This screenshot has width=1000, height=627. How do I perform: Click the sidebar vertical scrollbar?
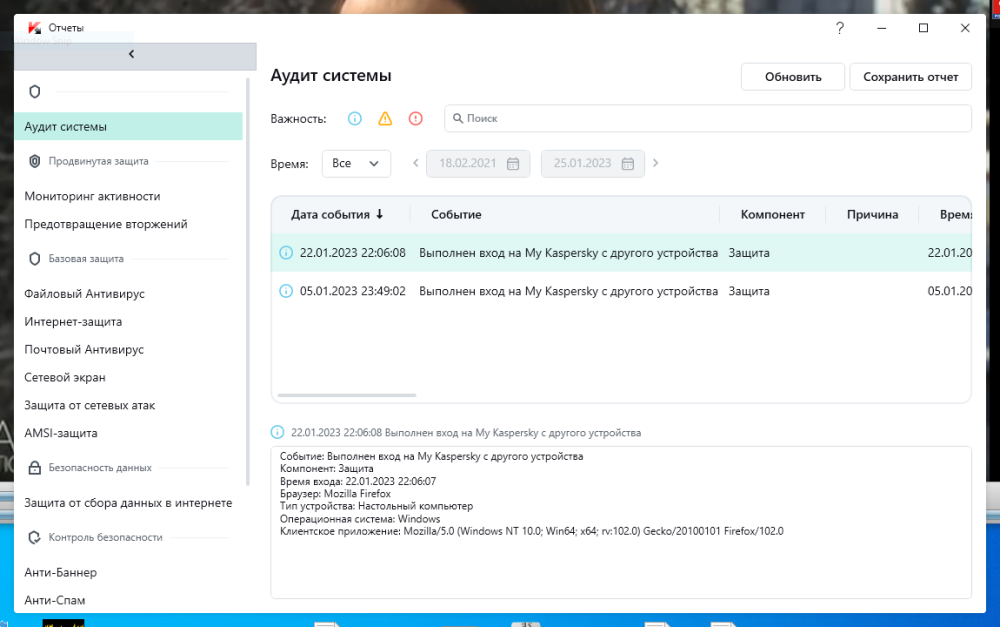(247, 281)
